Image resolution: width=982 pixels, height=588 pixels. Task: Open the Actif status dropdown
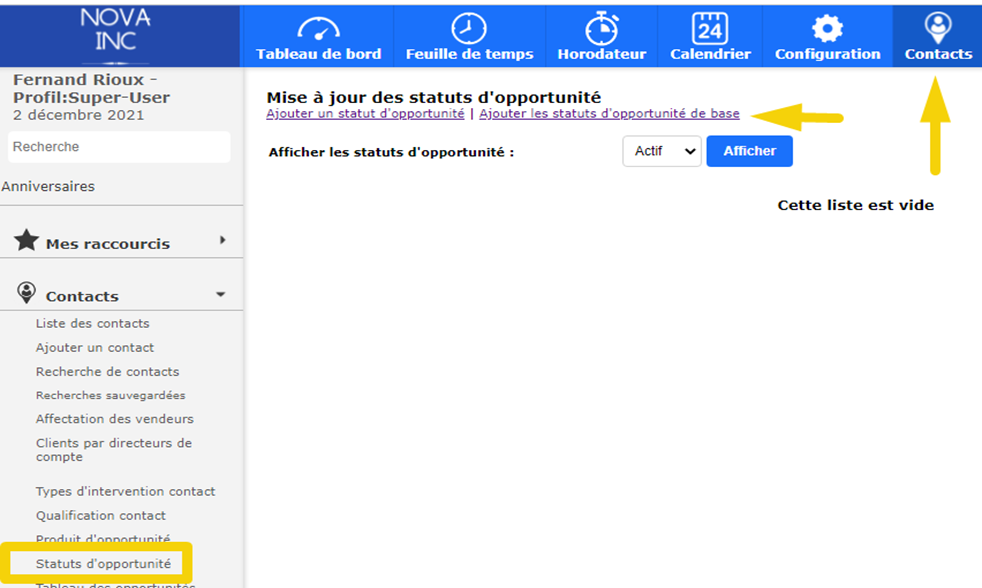pyautogui.click(x=661, y=151)
